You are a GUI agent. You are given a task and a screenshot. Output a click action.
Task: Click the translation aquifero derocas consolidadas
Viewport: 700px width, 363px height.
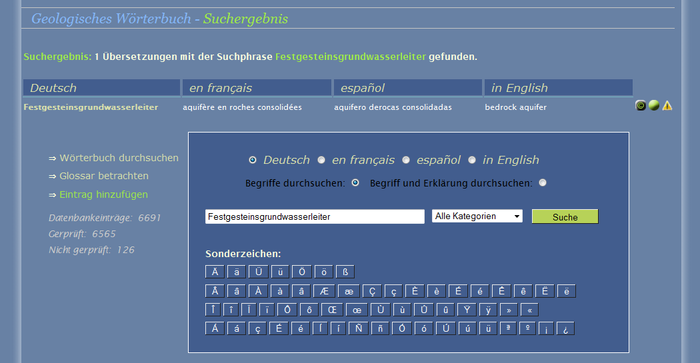click(393, 107)
